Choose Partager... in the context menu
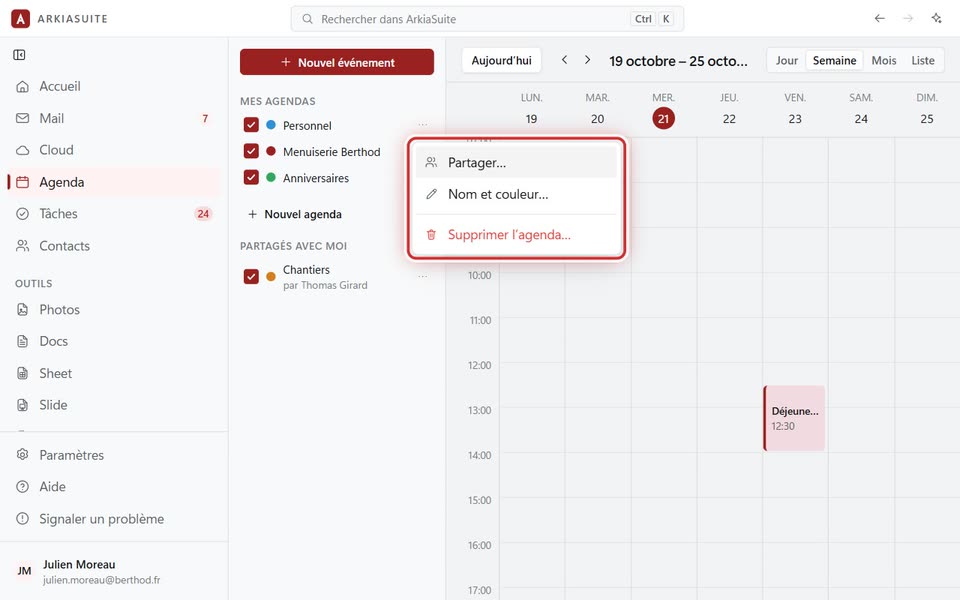Image resolution: width=960 pixels, height=600 pixels. pos(516,162)
